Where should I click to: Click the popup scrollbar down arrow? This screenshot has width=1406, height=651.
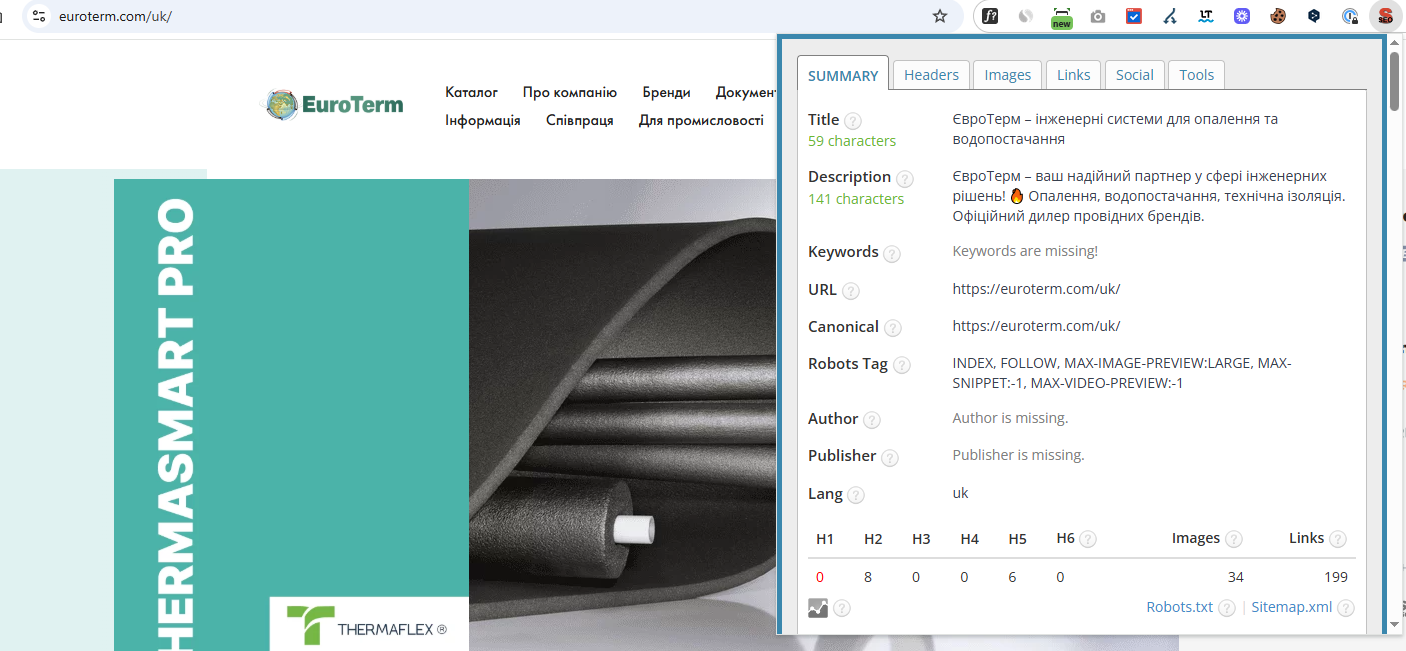tap(1394, 625)
